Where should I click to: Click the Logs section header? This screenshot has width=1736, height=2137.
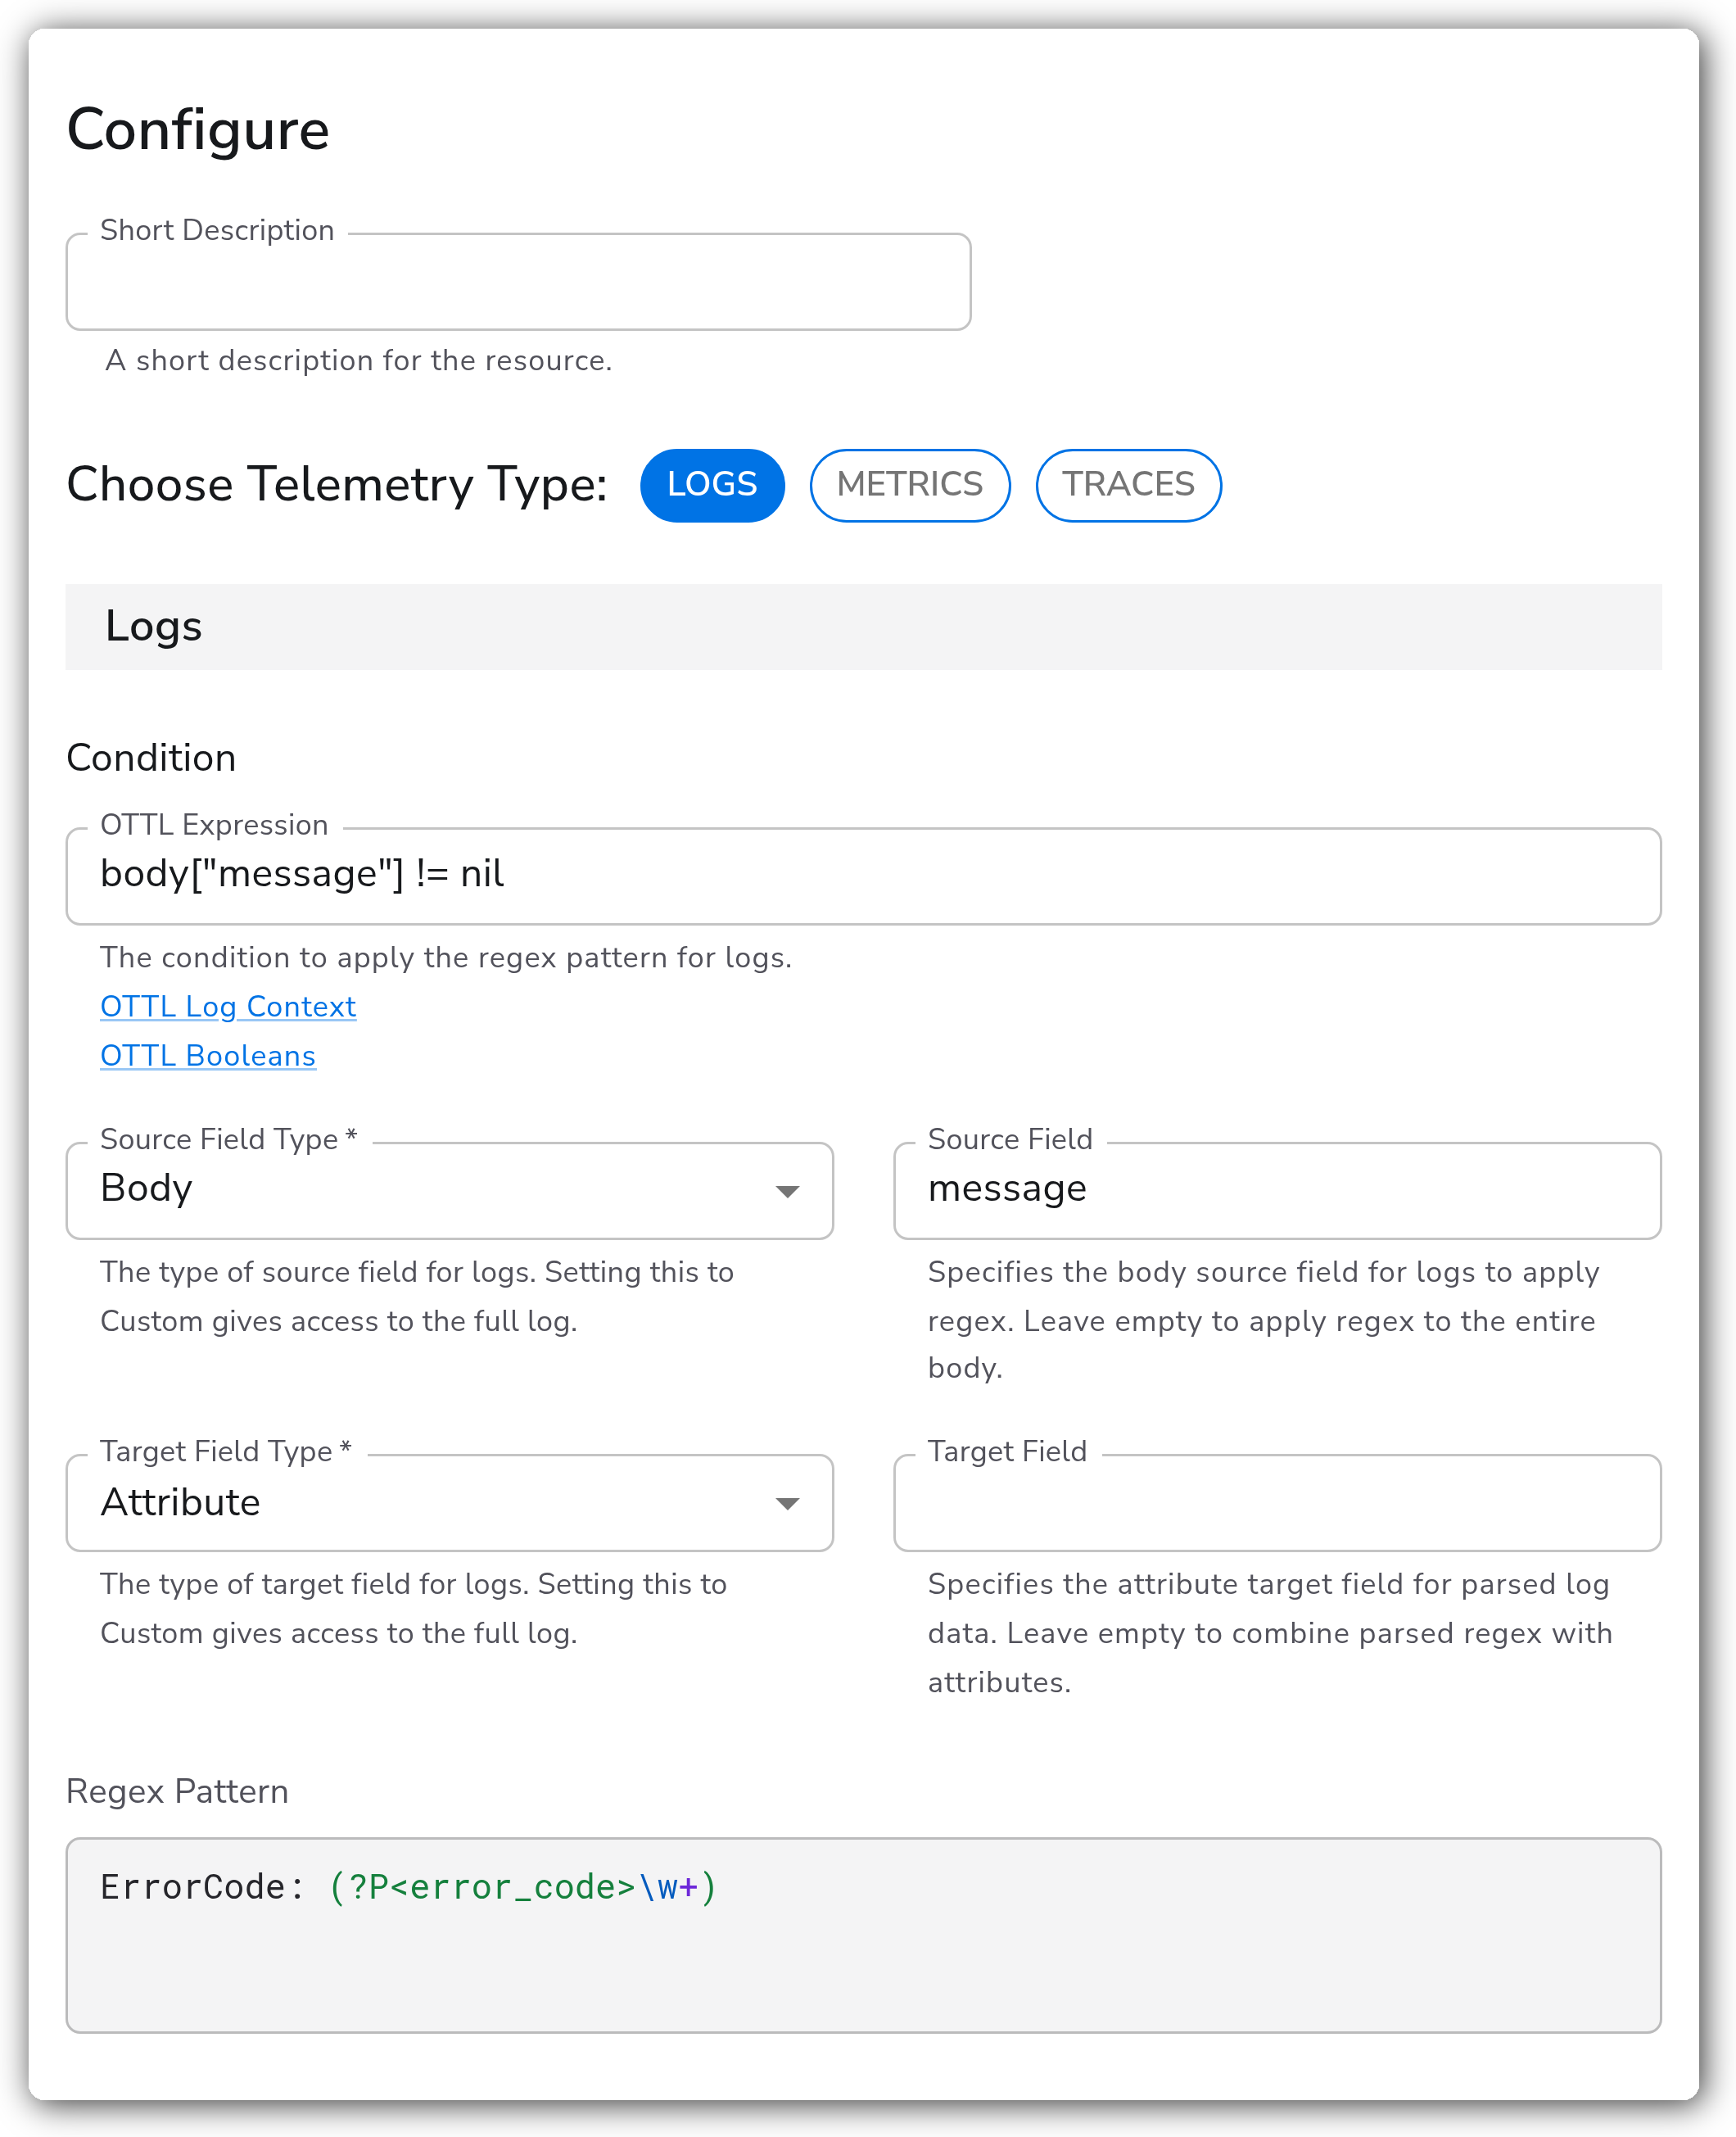[863, 627]
